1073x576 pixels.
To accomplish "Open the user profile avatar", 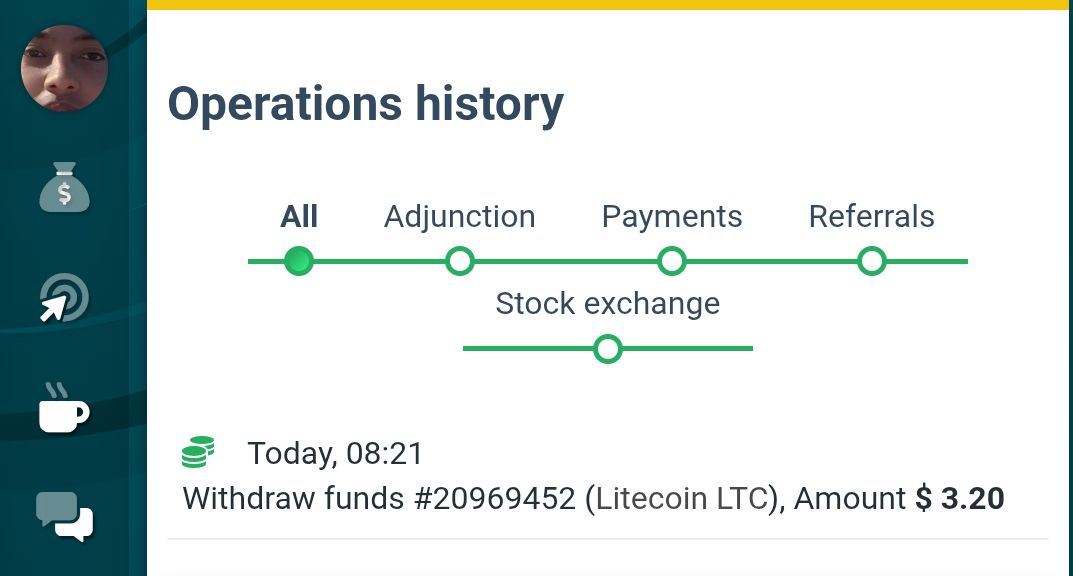I will point(64,68).
